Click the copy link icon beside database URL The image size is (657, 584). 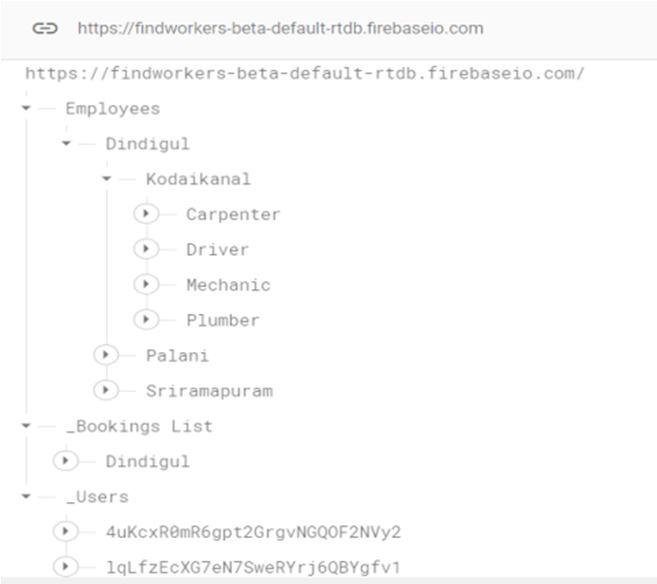(45, 28)
